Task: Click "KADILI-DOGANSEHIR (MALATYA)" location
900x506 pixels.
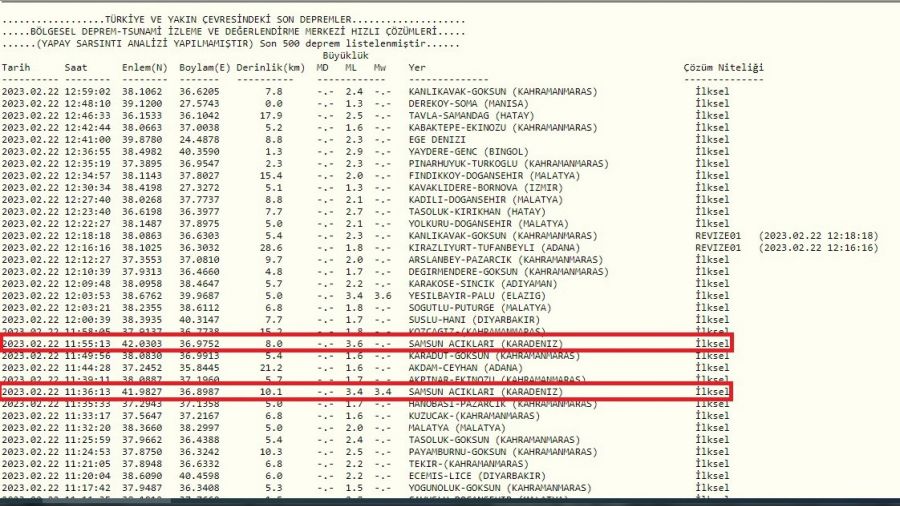Action: point(486,200)
